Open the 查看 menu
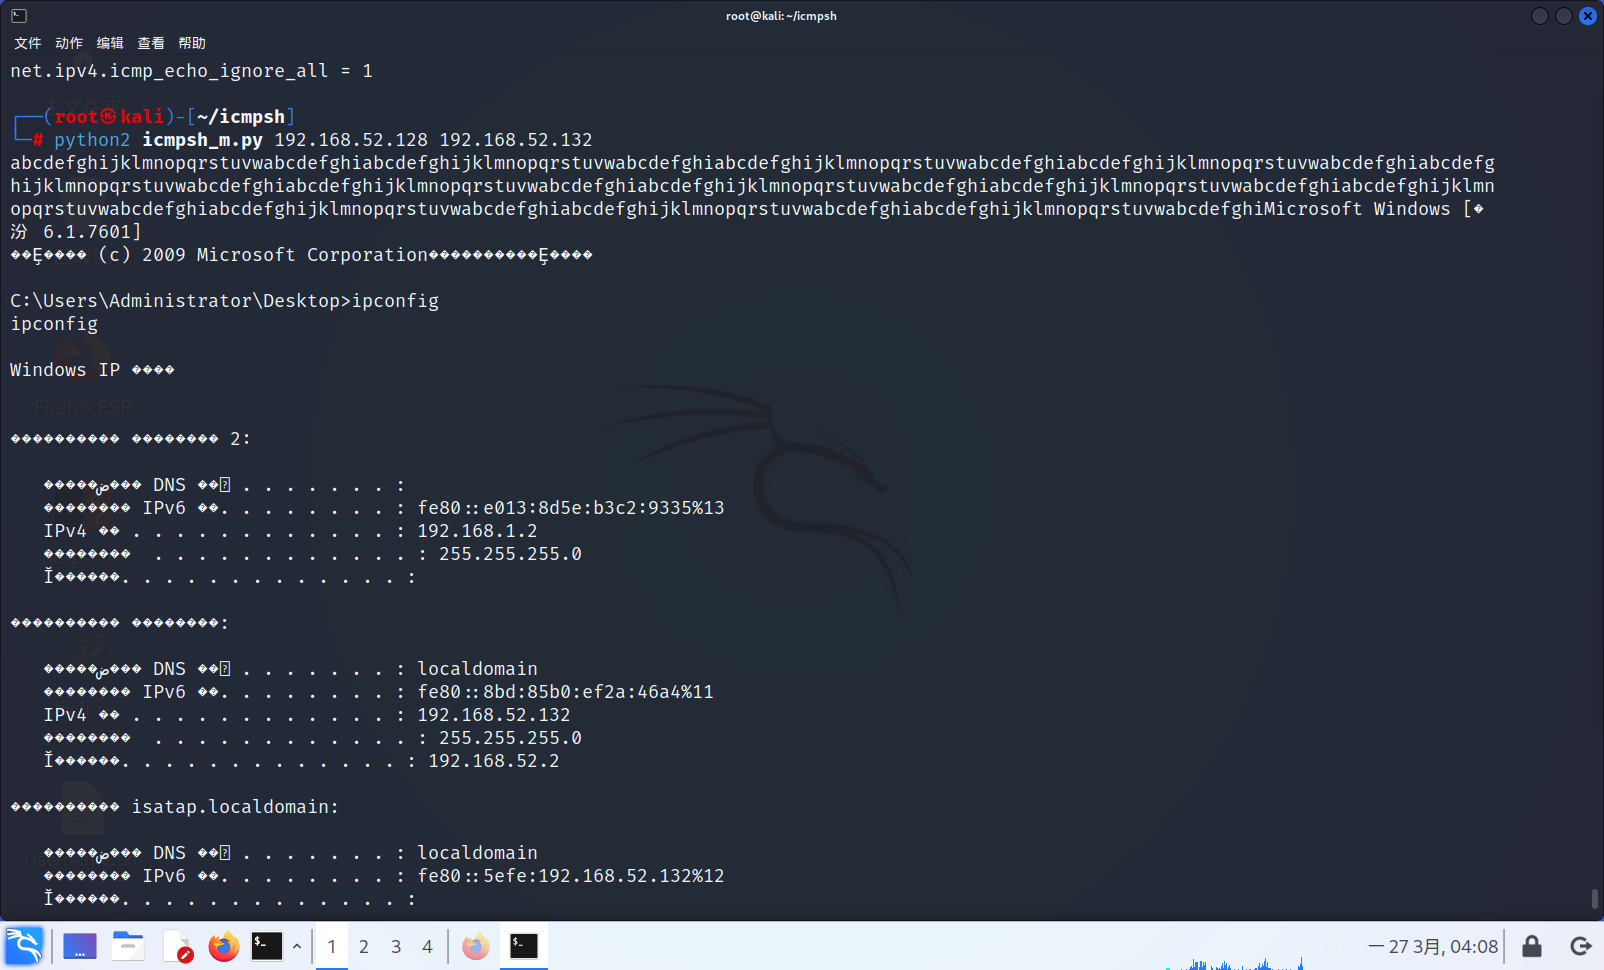The width and height of the screenshot is (1604, 970). coord(151,43)
